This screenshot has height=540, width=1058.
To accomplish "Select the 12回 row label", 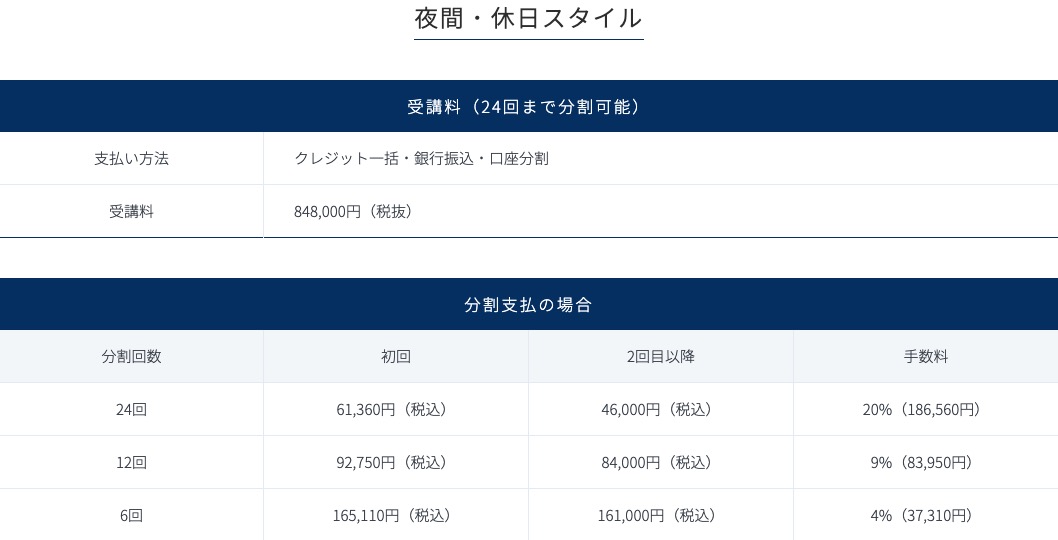I will tap(132, 462).
